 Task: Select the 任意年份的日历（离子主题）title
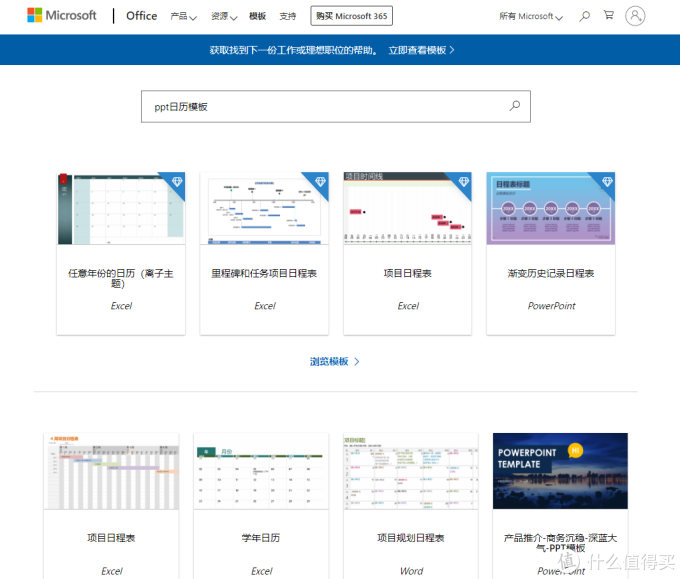click(x=121, y=278)
